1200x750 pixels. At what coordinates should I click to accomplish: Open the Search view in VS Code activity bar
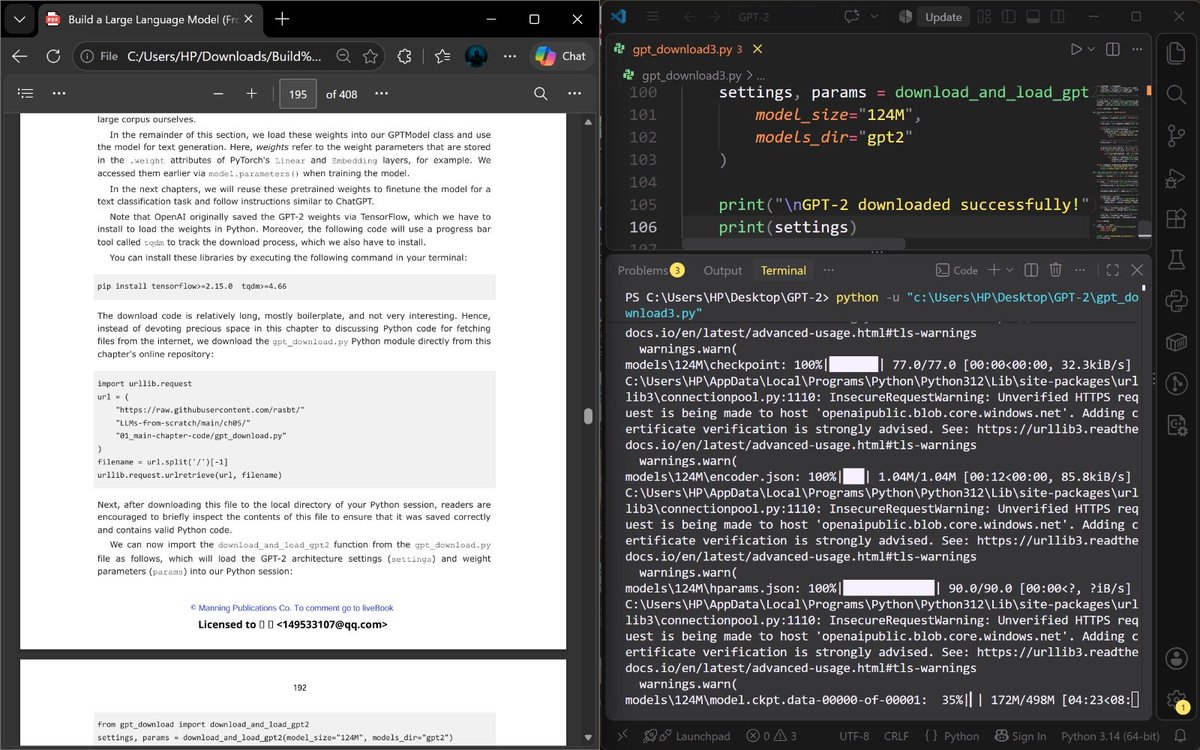(1176, 93)
